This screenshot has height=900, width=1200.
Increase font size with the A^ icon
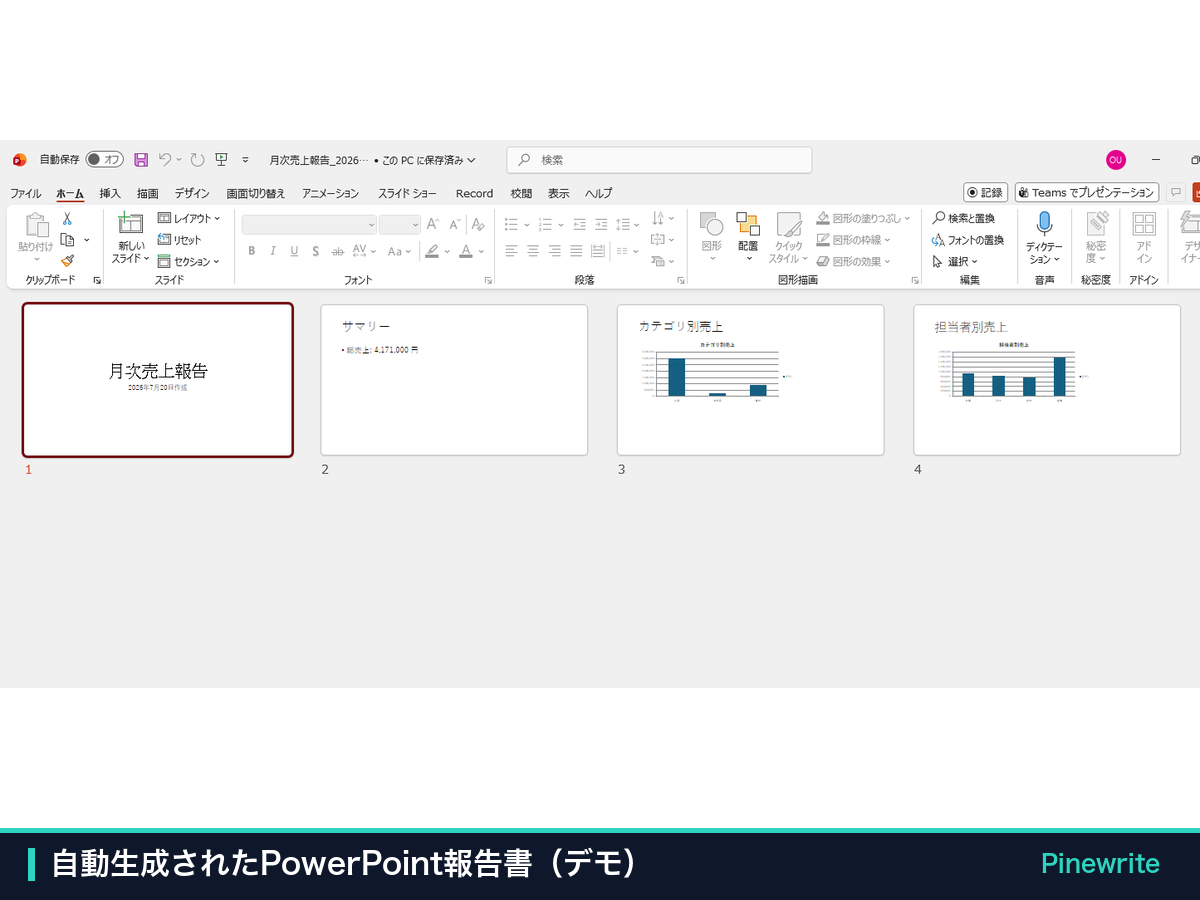(x=433, y=225)
